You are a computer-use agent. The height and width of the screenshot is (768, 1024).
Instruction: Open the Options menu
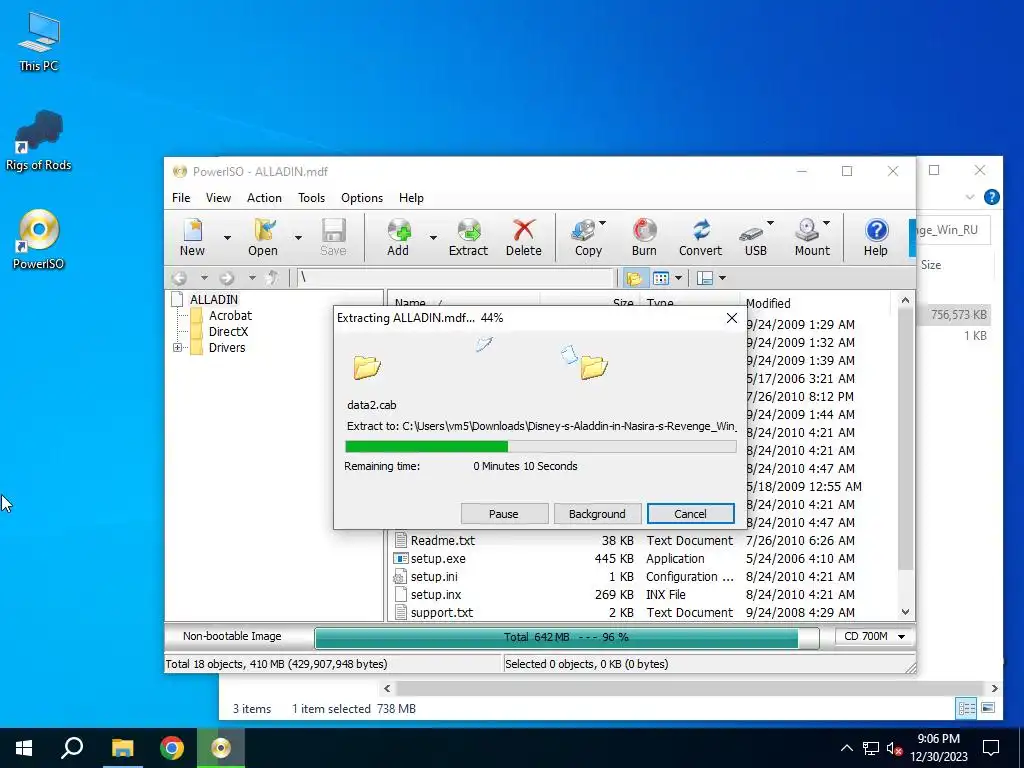tap(362, 198)
